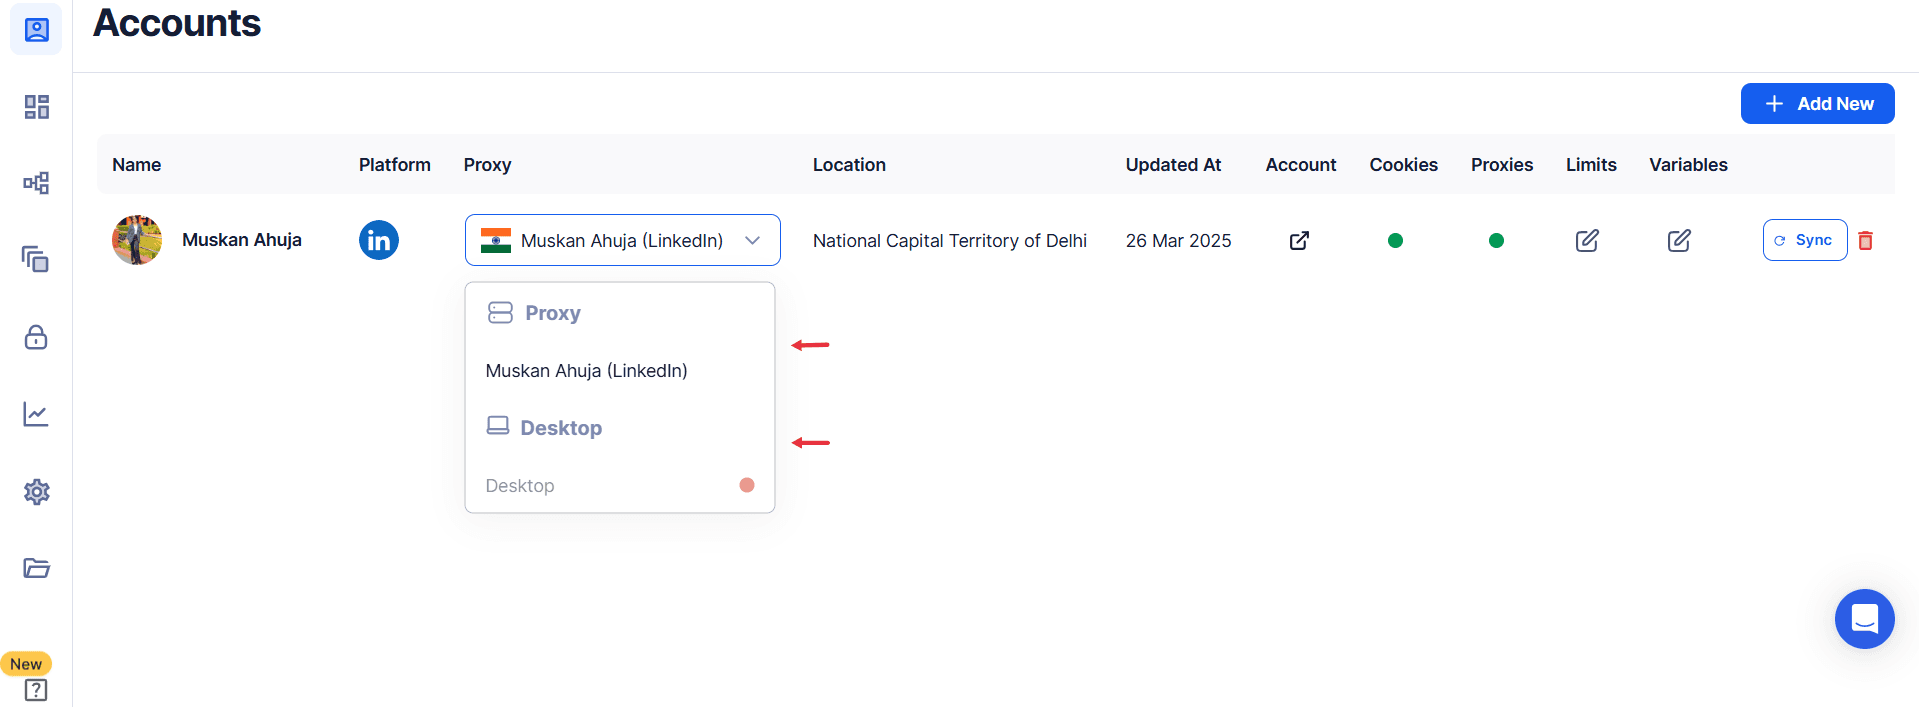Open the settings gear sidebar icon
The height and width of the screenshot is (707, 1919).
click(x=36, y=491)
